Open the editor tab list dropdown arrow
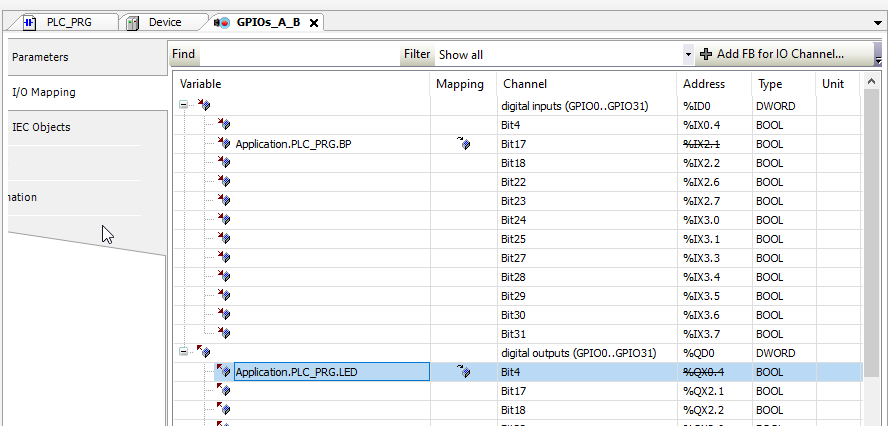 click(878, 23)
